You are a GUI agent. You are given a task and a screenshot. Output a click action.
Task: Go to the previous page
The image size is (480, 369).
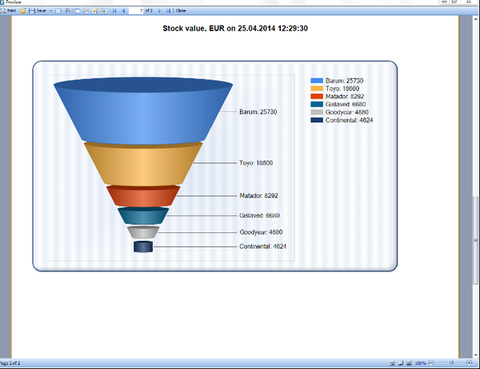[x=124, y=11]
